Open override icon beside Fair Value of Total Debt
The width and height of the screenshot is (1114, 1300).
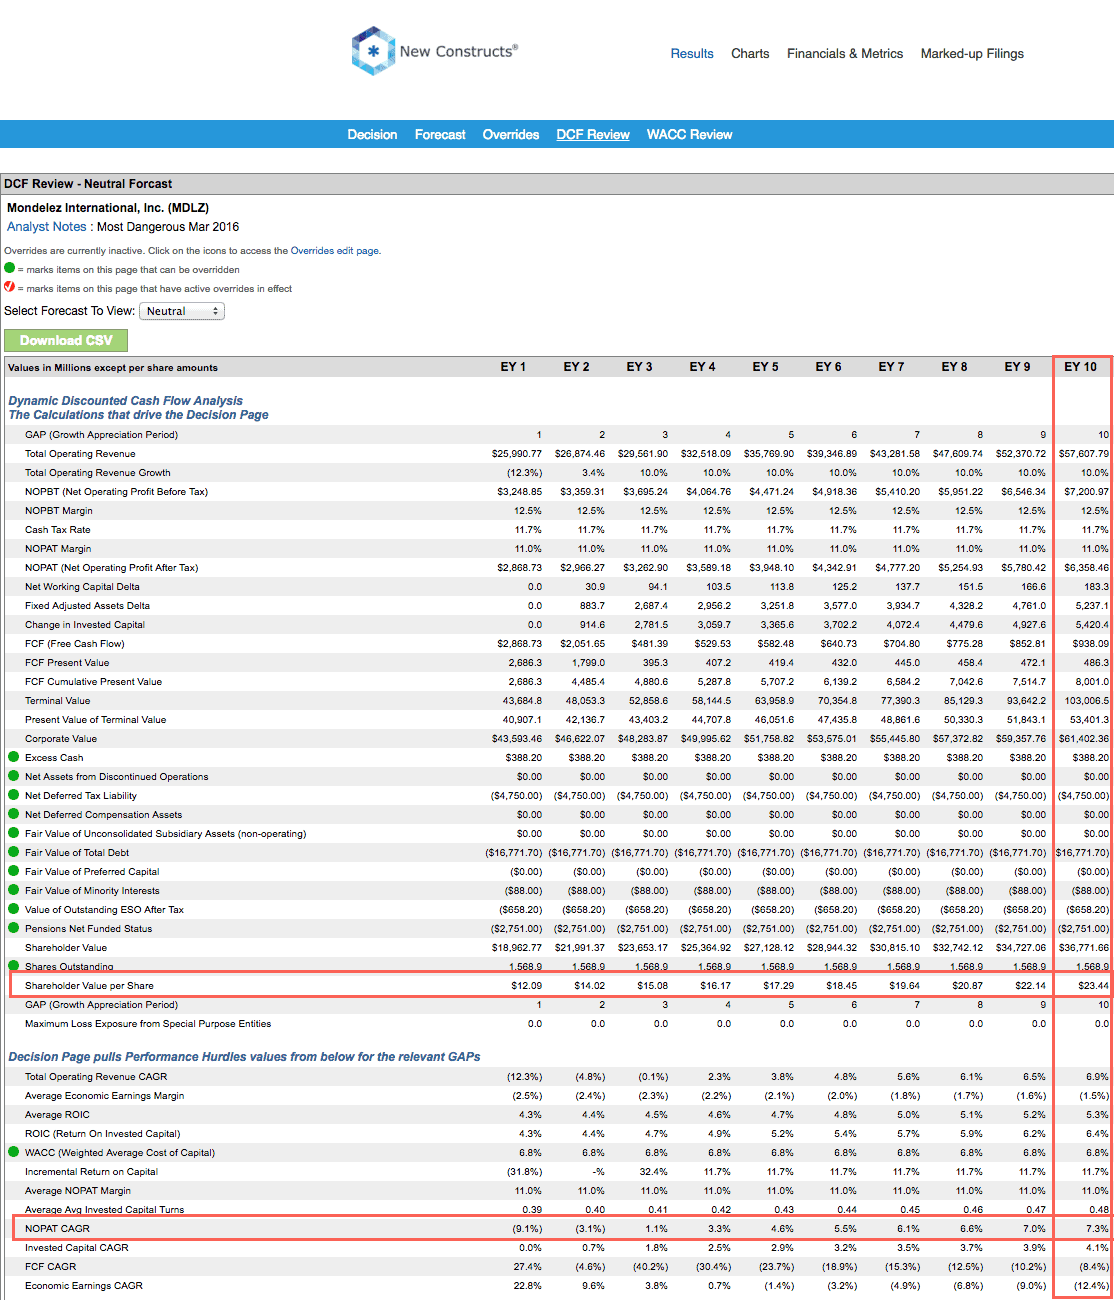pyautogui.click(x=14, y=852)
